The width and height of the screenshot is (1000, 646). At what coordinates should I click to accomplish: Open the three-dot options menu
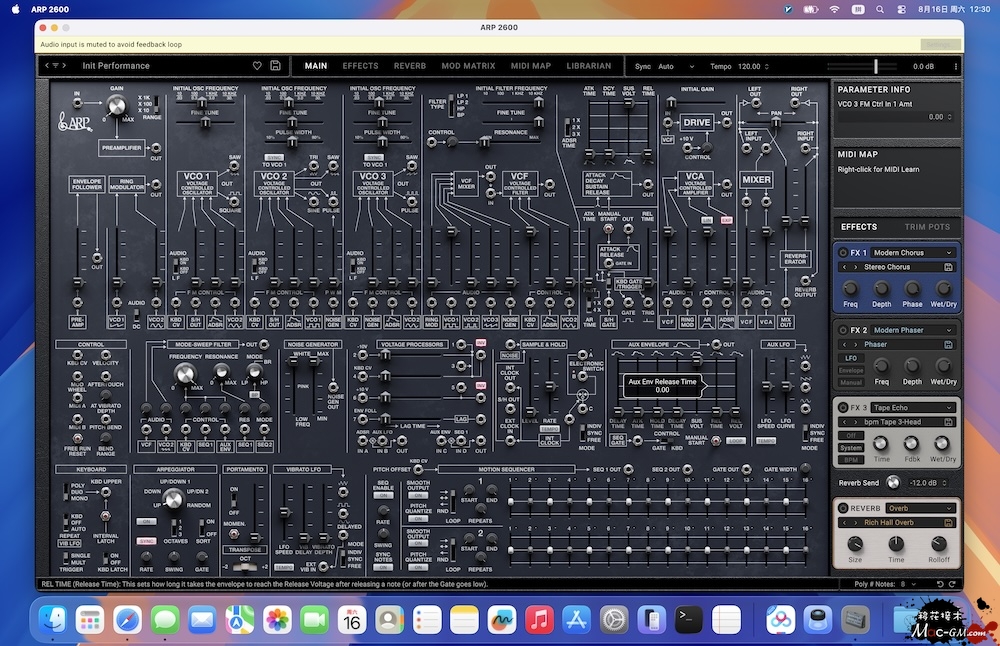[955, 66]
